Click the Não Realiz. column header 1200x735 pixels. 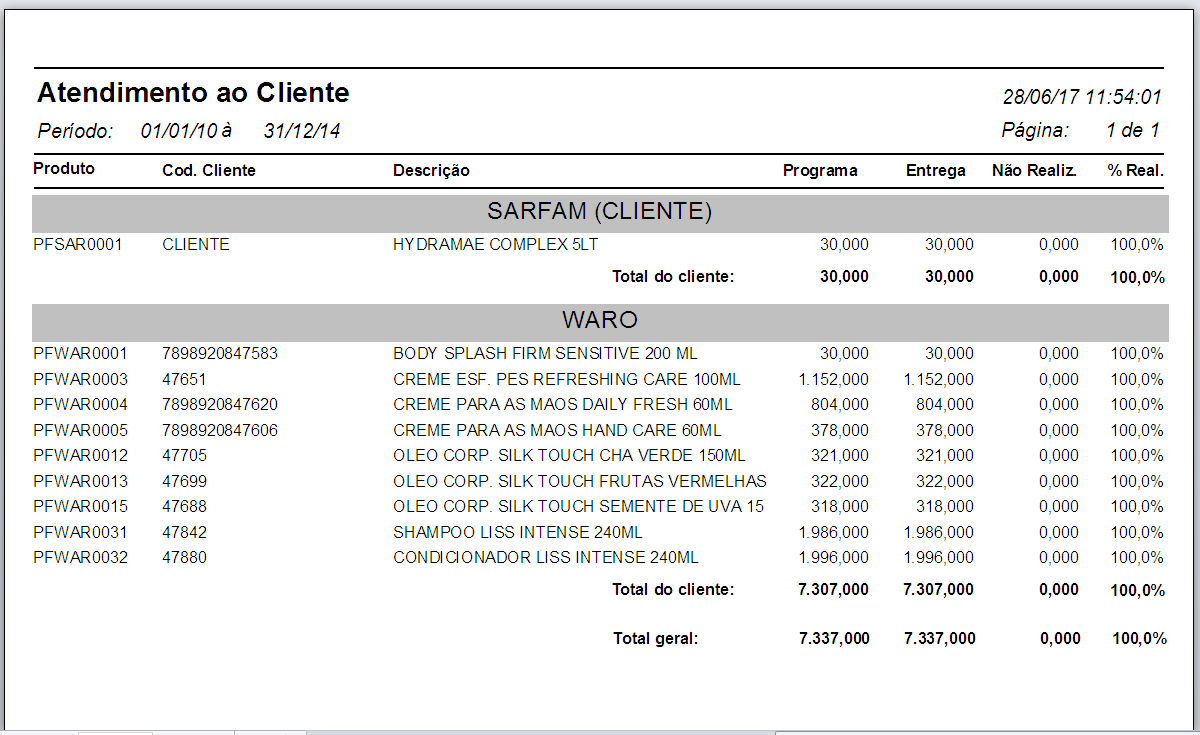click(1034, 170)
